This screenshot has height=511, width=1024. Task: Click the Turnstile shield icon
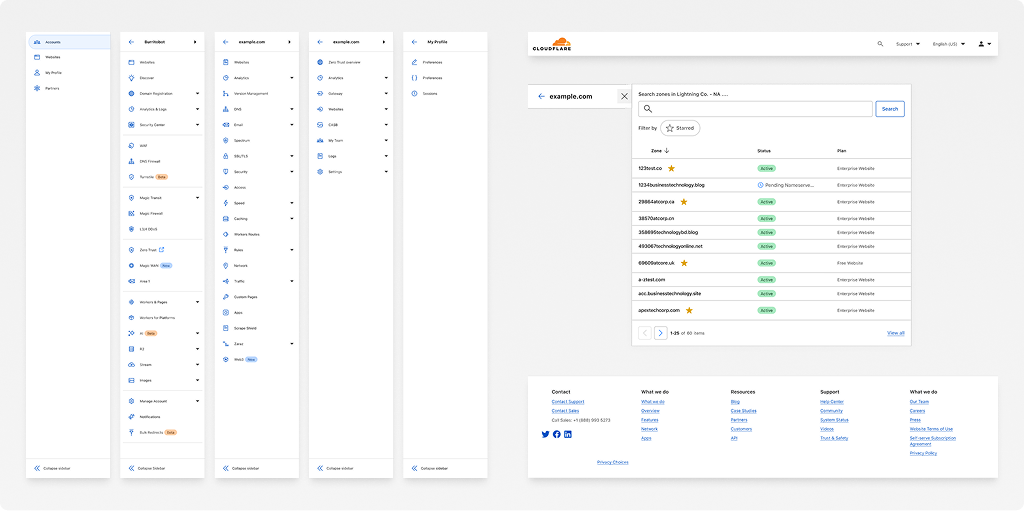(x=131, y=177)
